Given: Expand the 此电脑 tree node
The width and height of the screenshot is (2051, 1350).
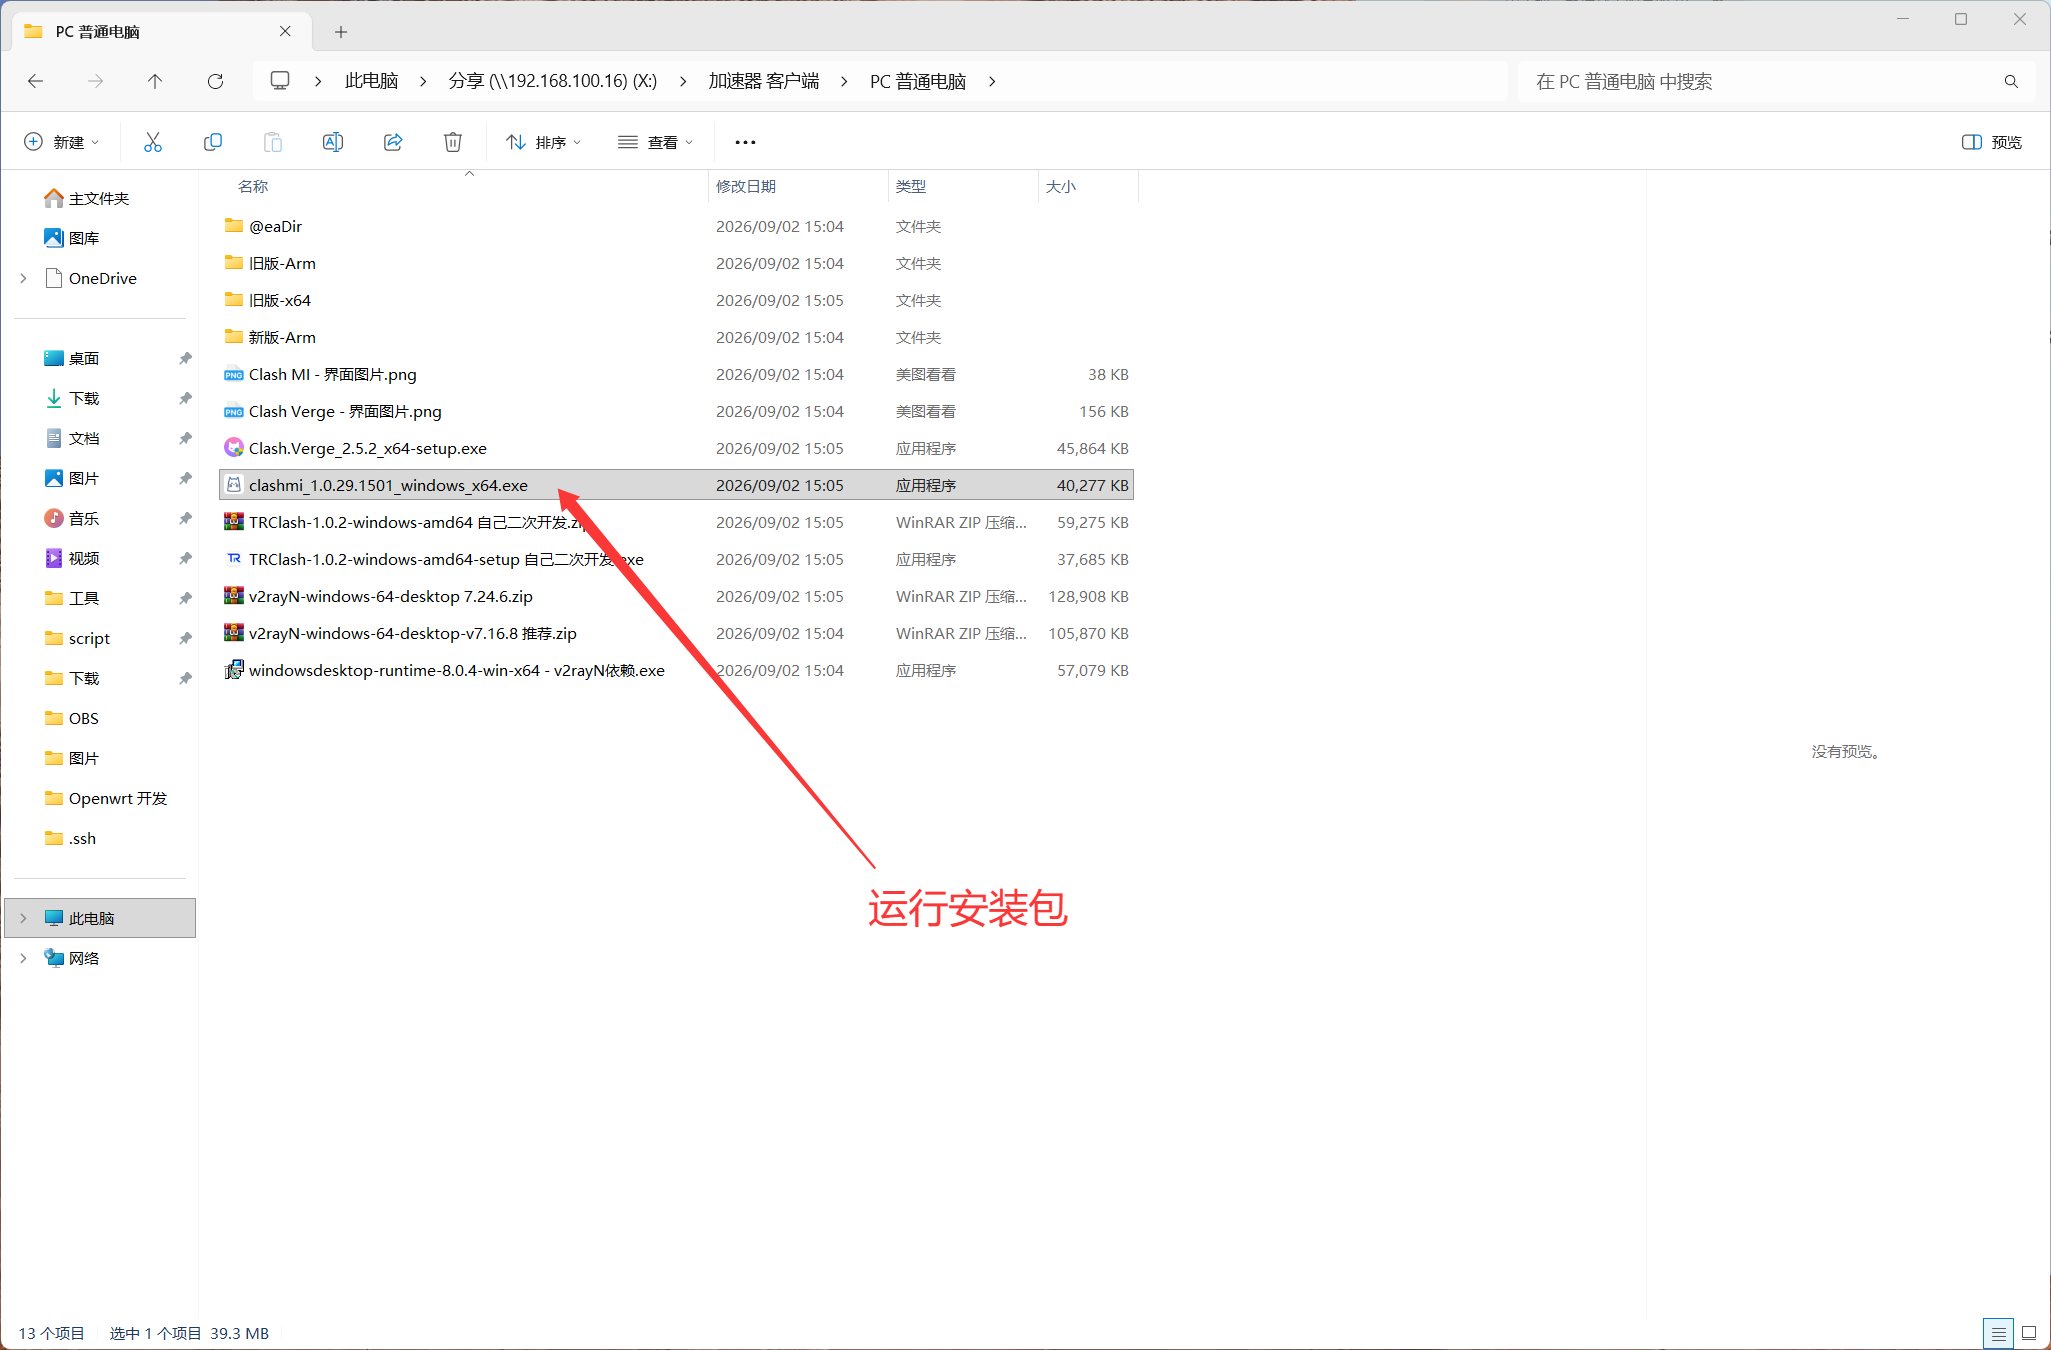Looking at the screenshot, I should tap(23, 918).
